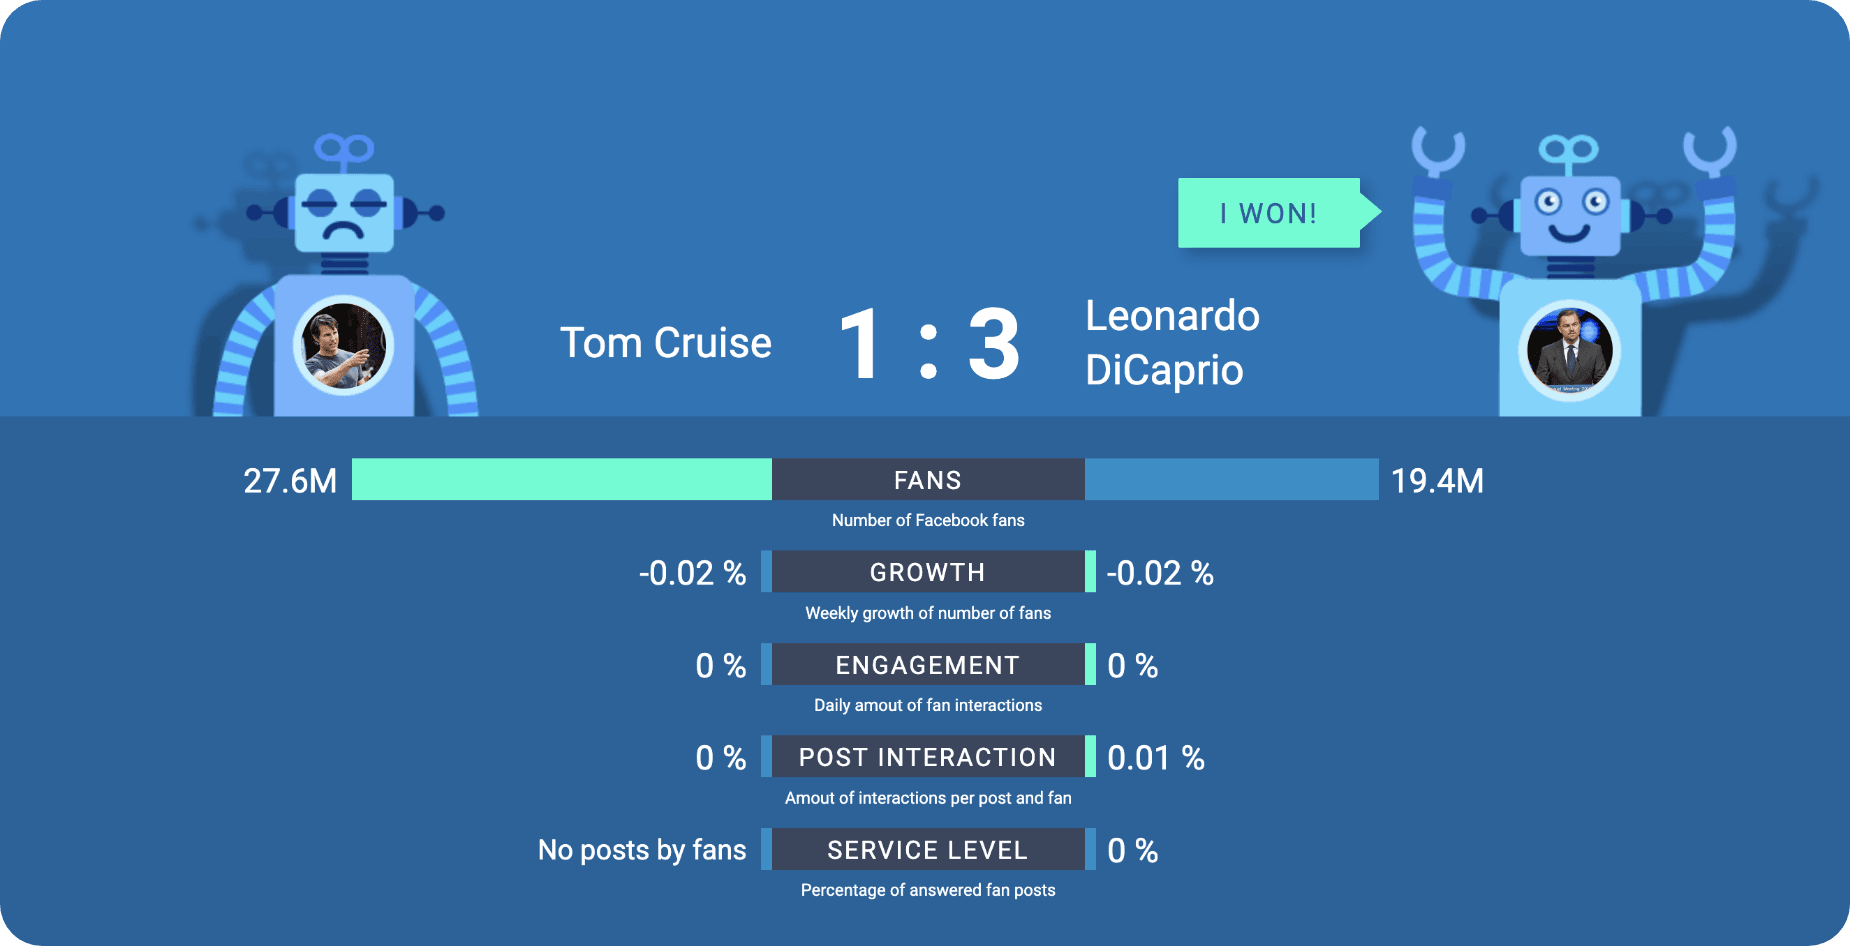Click the sad robot's face
The image size is (1850, 946).
[344, 213]
